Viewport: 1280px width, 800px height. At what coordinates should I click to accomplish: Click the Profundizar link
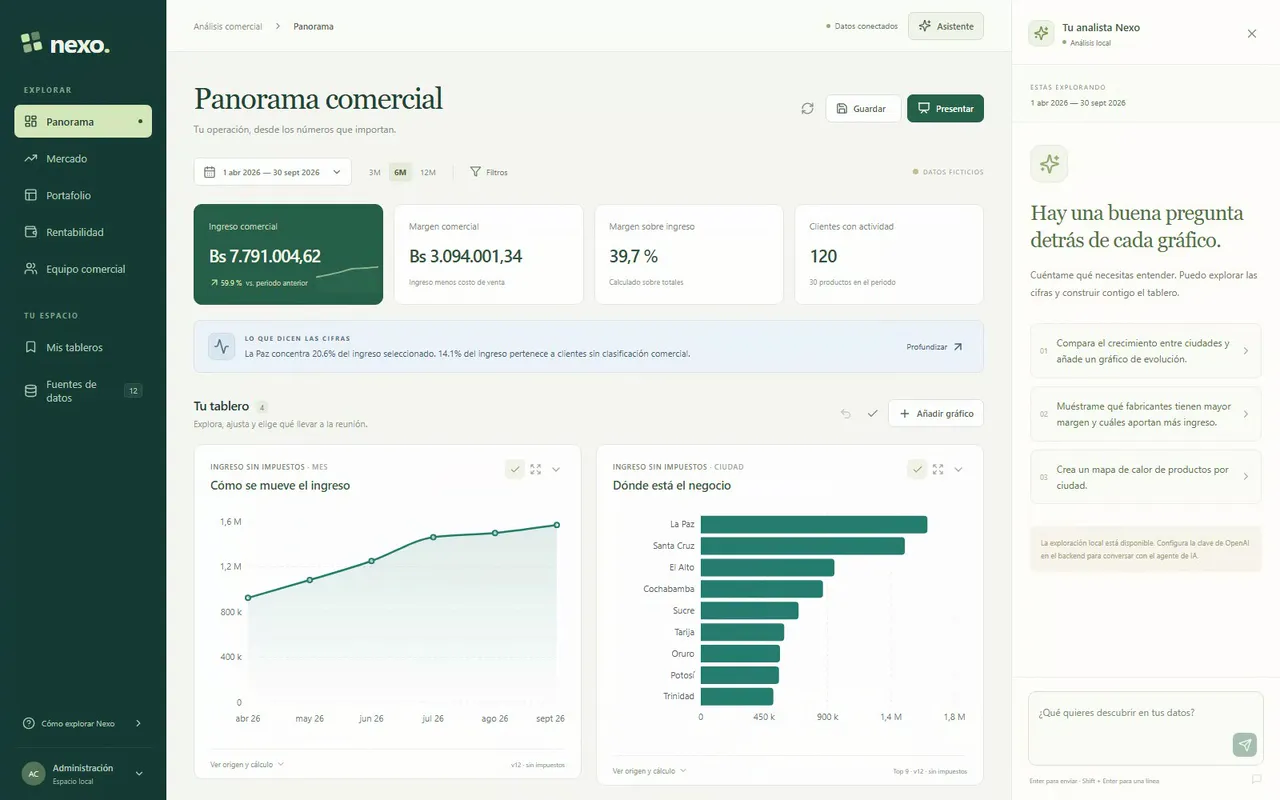934,347
